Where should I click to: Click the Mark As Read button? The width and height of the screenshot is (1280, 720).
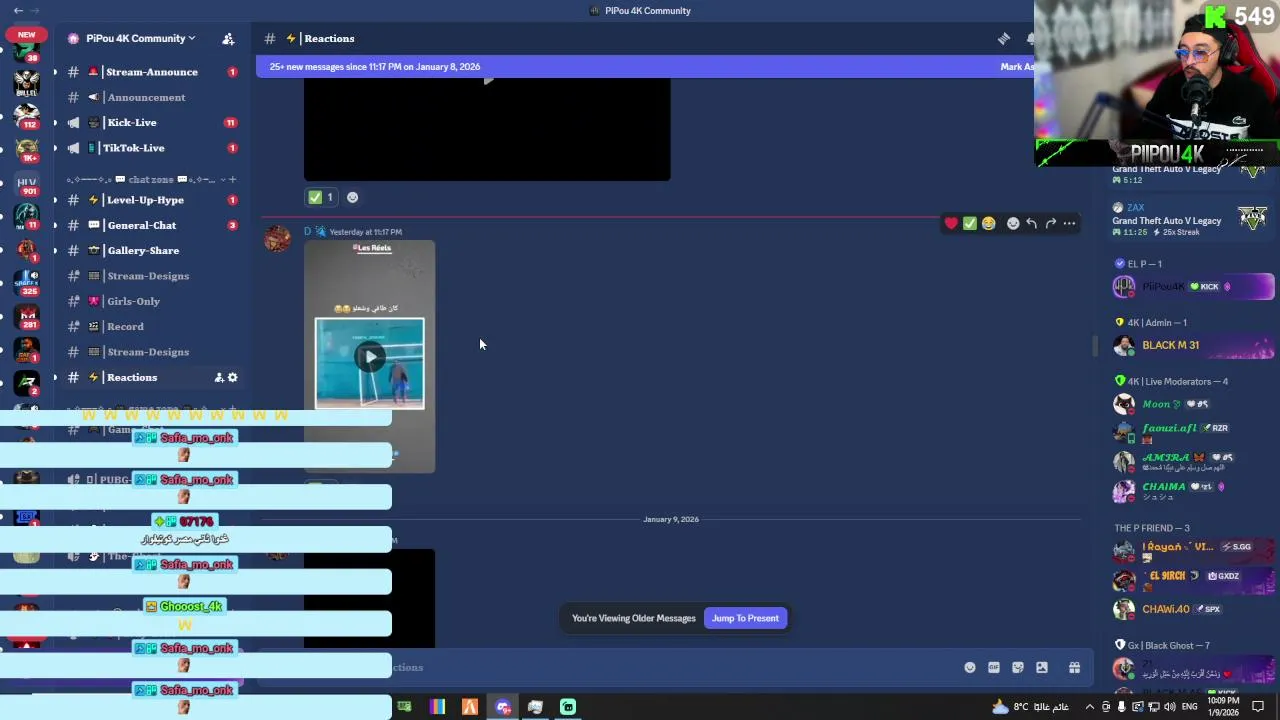click(1017, 66)
